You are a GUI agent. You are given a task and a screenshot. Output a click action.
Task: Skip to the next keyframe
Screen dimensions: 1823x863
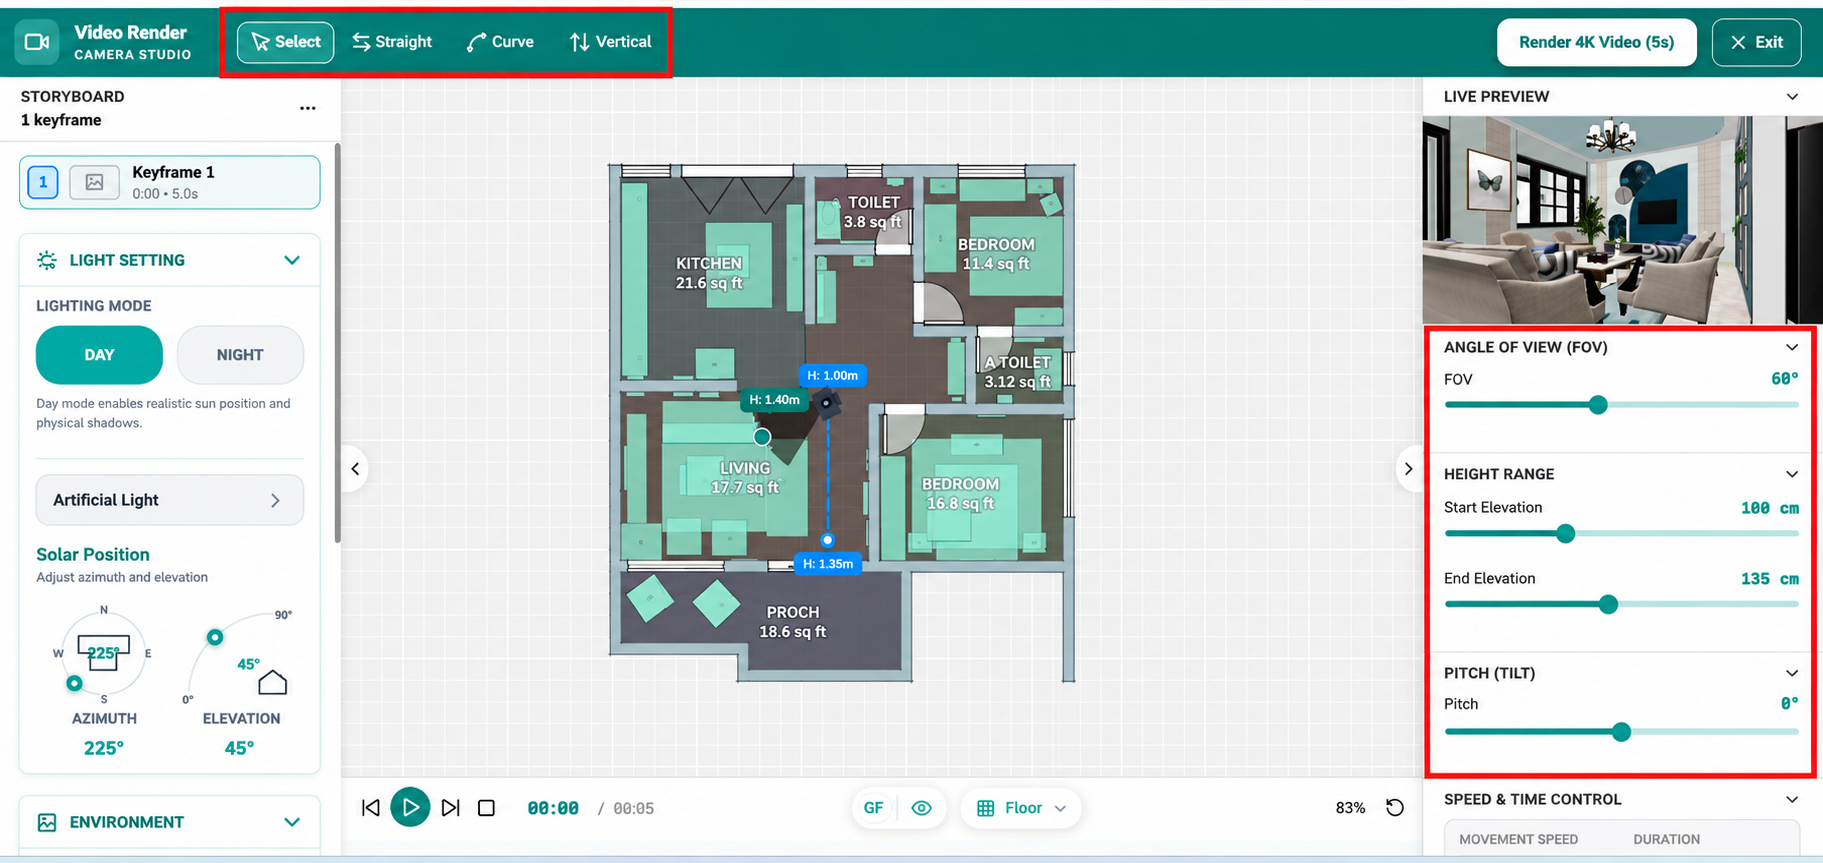coord(450,808)
